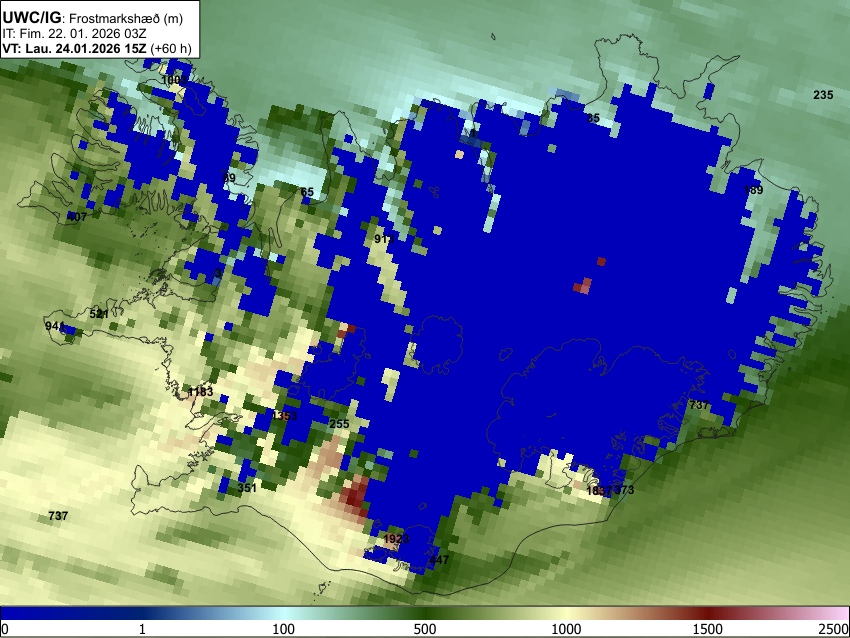Select the initial time "IT: Fim. 22. 01. 2026 03Z"

pyautogui.click(x=74, y=34)
